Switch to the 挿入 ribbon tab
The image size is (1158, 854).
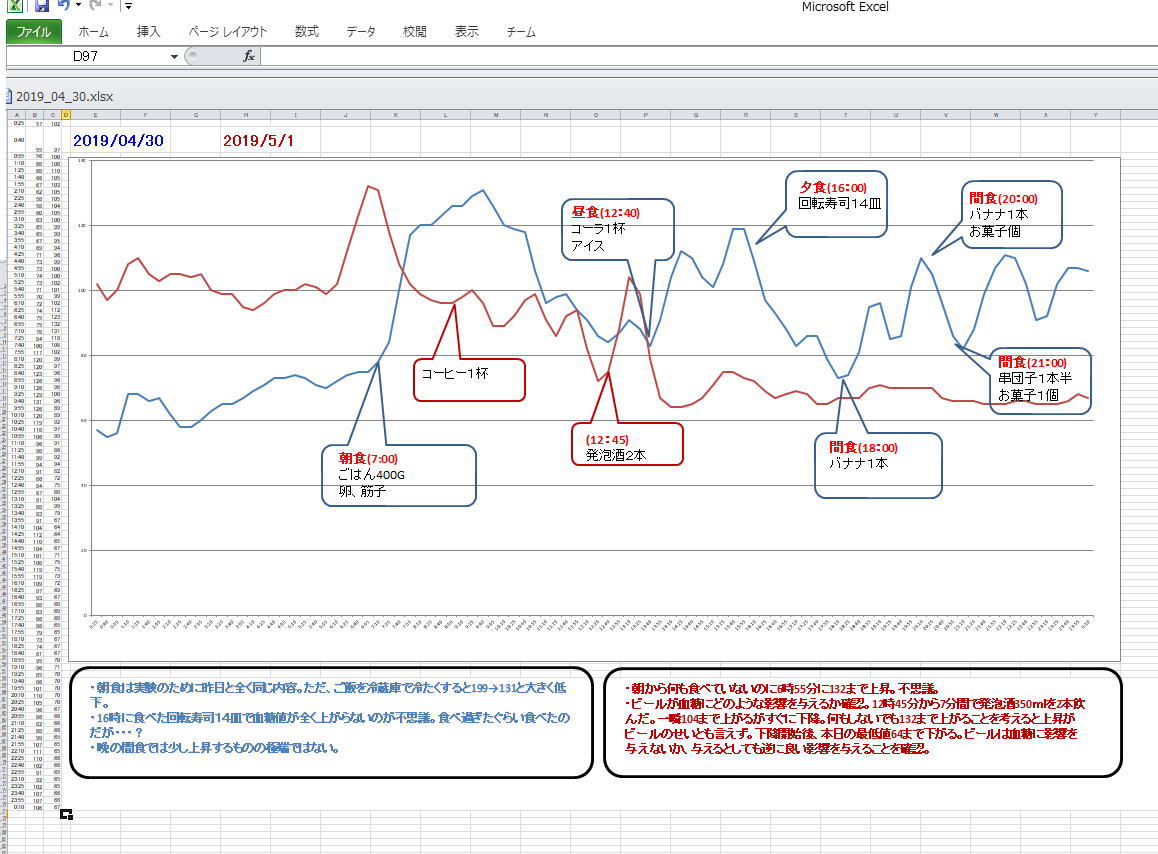click(x=148, y=32)
